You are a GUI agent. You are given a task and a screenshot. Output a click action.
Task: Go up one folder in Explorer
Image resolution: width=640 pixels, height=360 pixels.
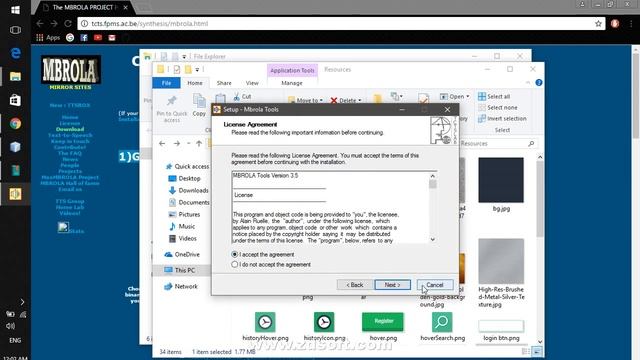pyautogui.click(x=199, y=144)
